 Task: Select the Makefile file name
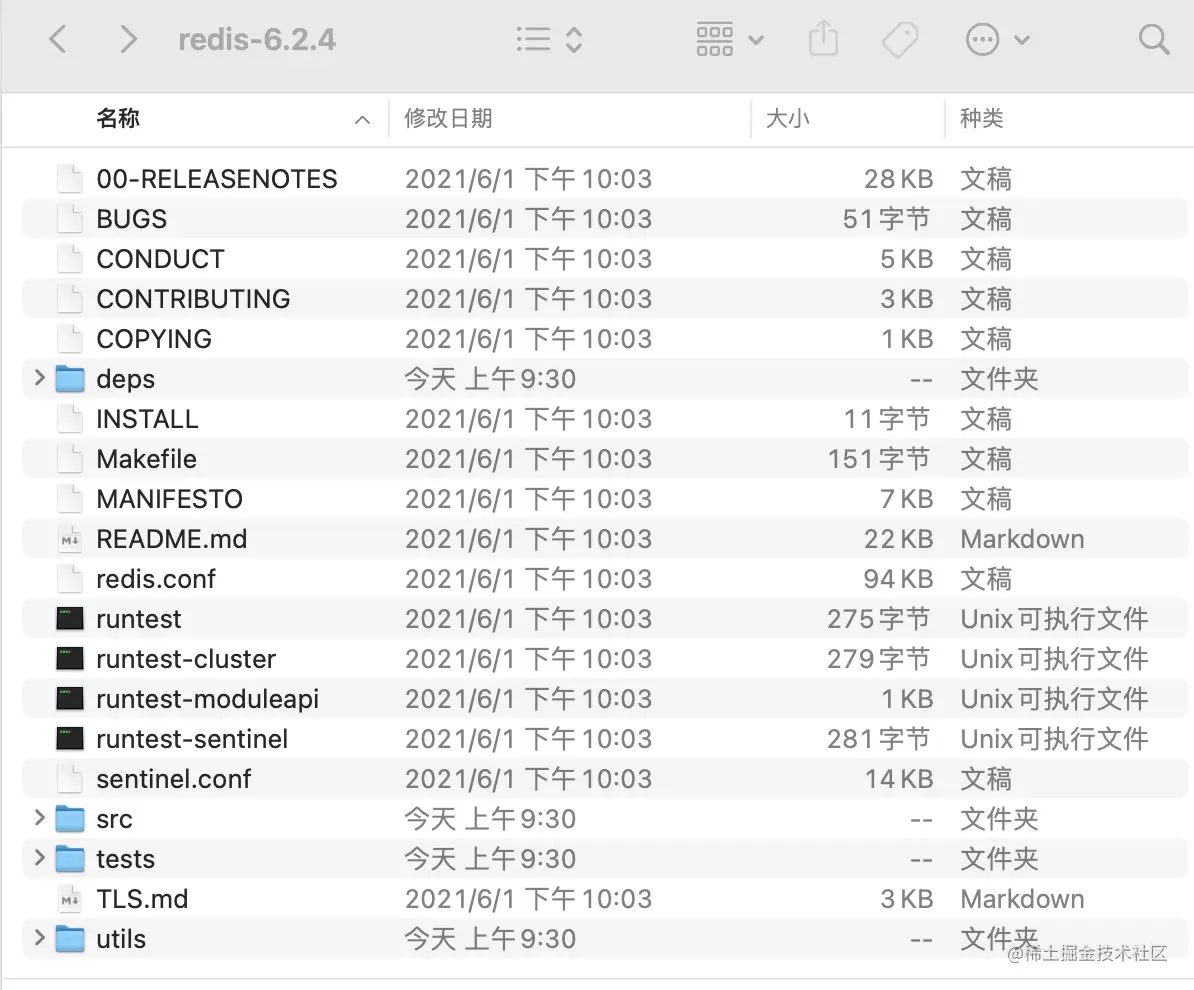coord(146,459)
